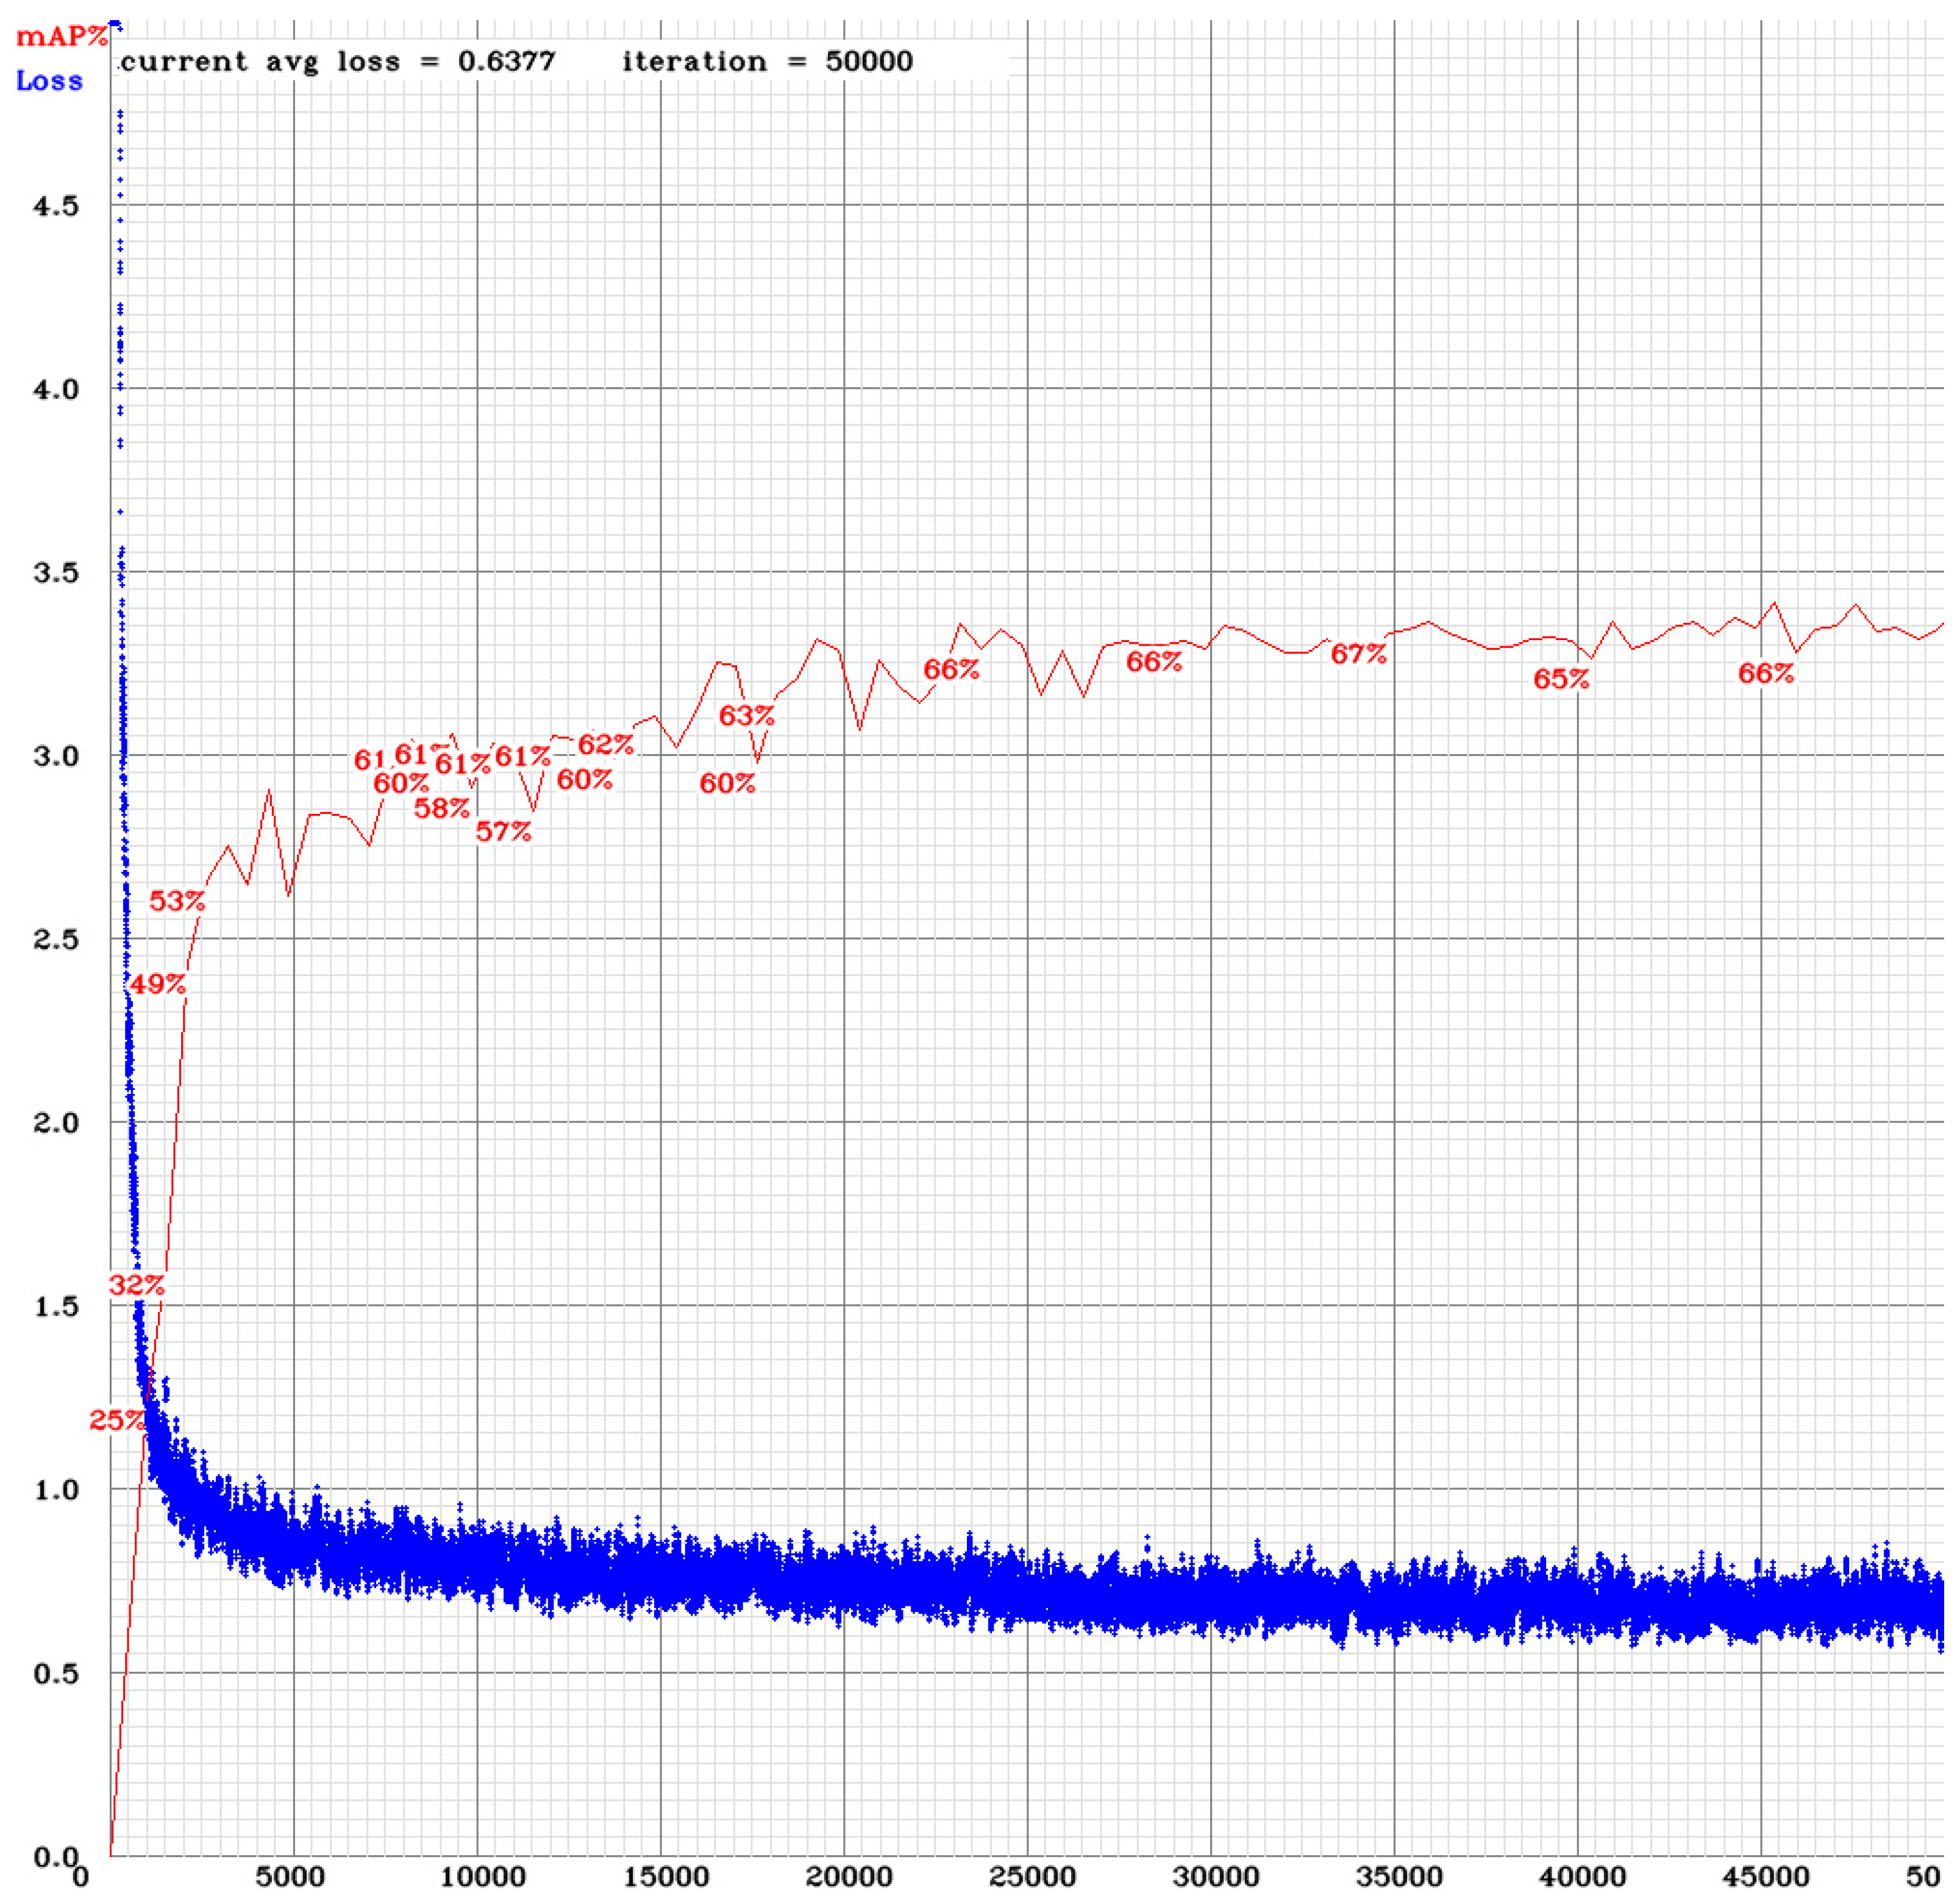Image resolution: width=1960 pixels, height=1896 pixels.
Task: Click the 57% mAP data label
Action: point(503,831)
